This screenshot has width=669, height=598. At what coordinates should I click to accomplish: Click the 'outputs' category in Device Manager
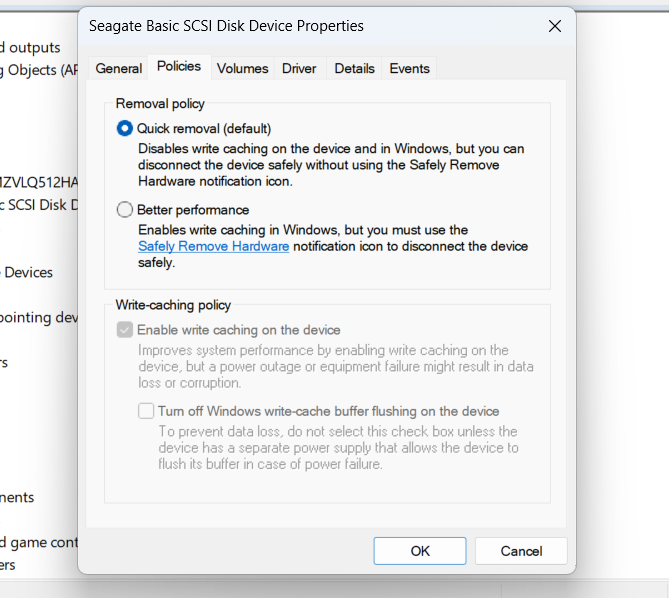30,47
